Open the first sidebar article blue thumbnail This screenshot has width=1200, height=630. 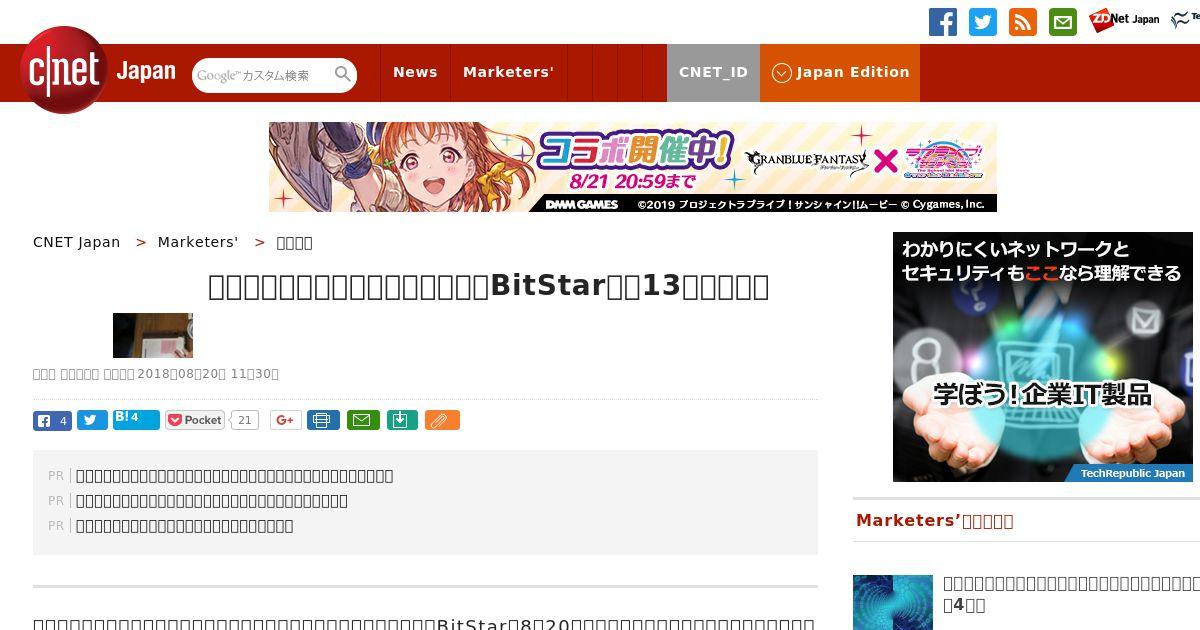(x=893, y=602)
